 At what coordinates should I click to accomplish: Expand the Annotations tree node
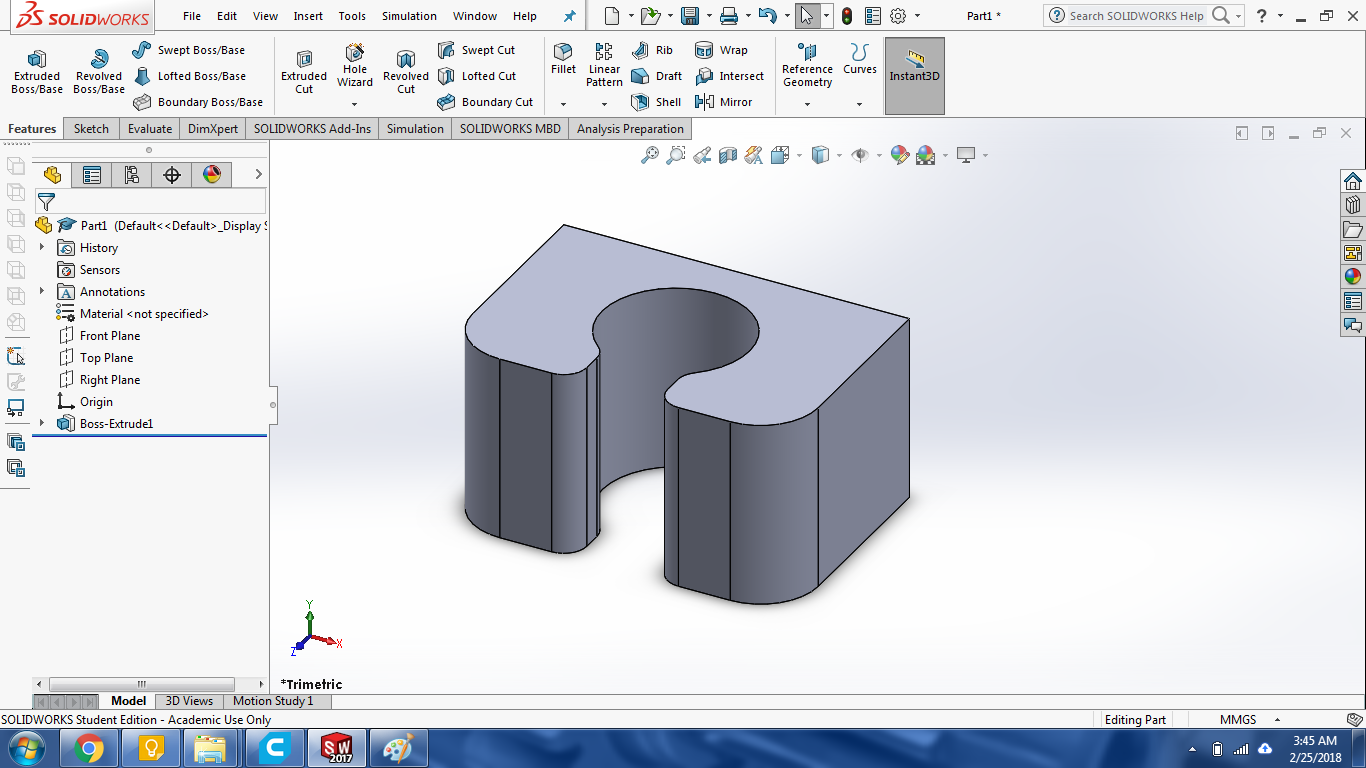click(42, 291)
